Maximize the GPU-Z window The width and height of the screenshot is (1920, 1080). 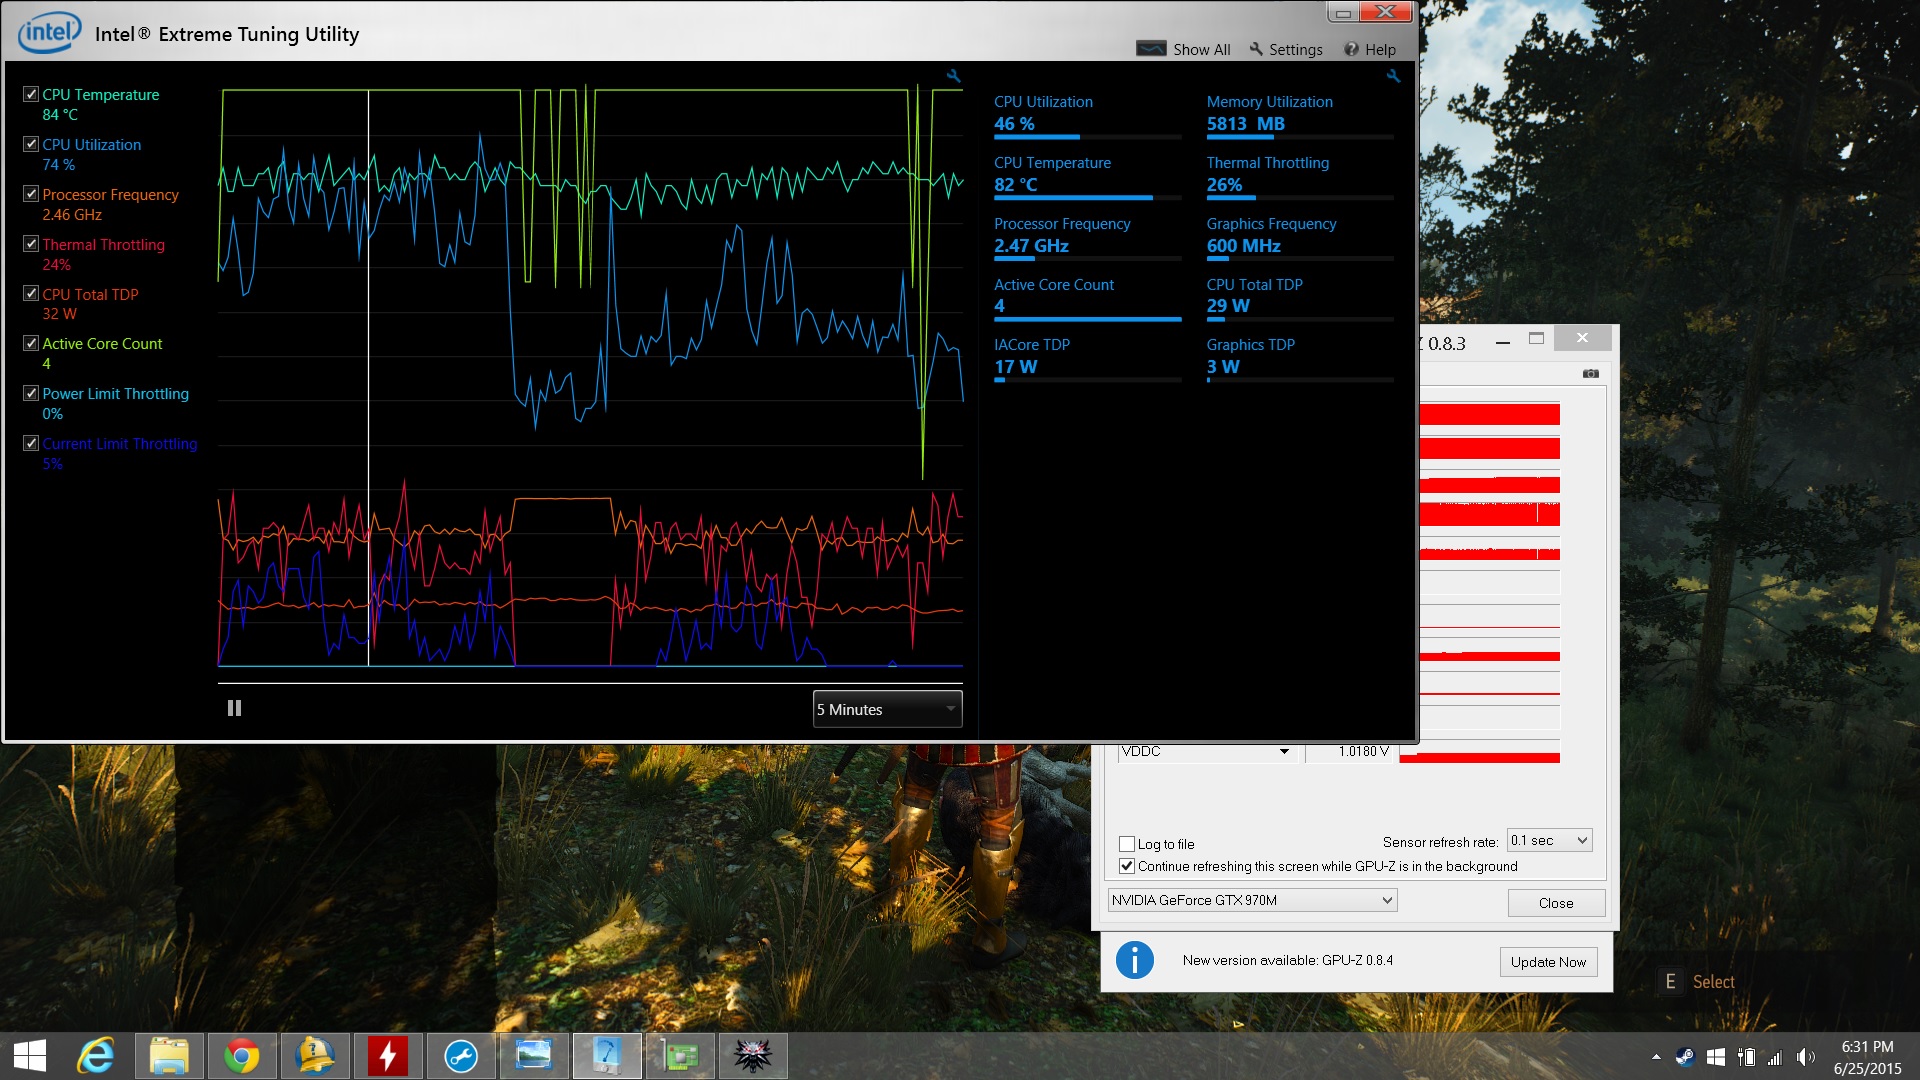pos(1536,339)
